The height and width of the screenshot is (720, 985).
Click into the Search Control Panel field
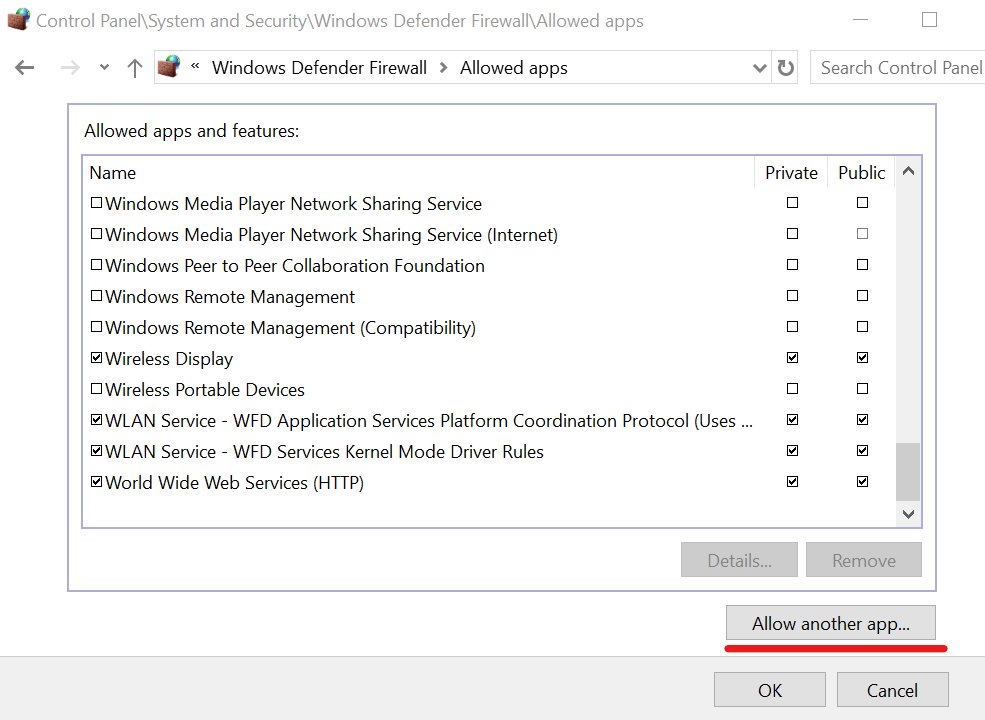click(x=898, y=67)
